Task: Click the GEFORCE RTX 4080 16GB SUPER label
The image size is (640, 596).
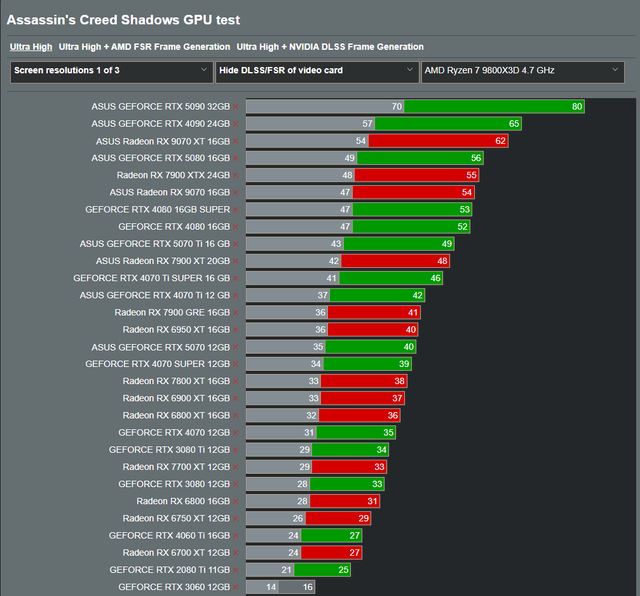Action: point(158,210)
